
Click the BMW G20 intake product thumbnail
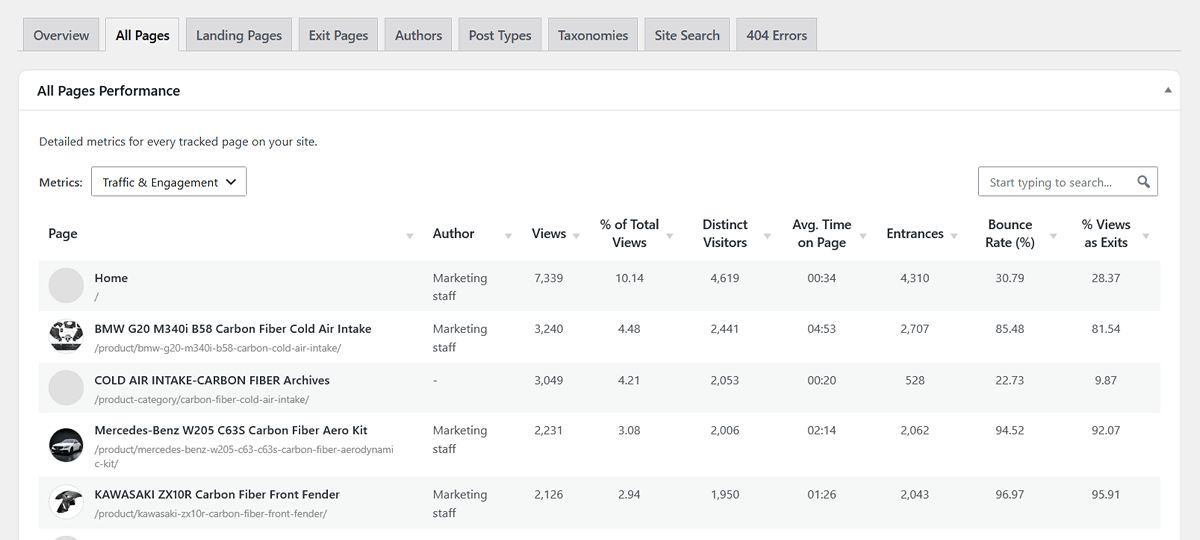(x=66, y=337)
